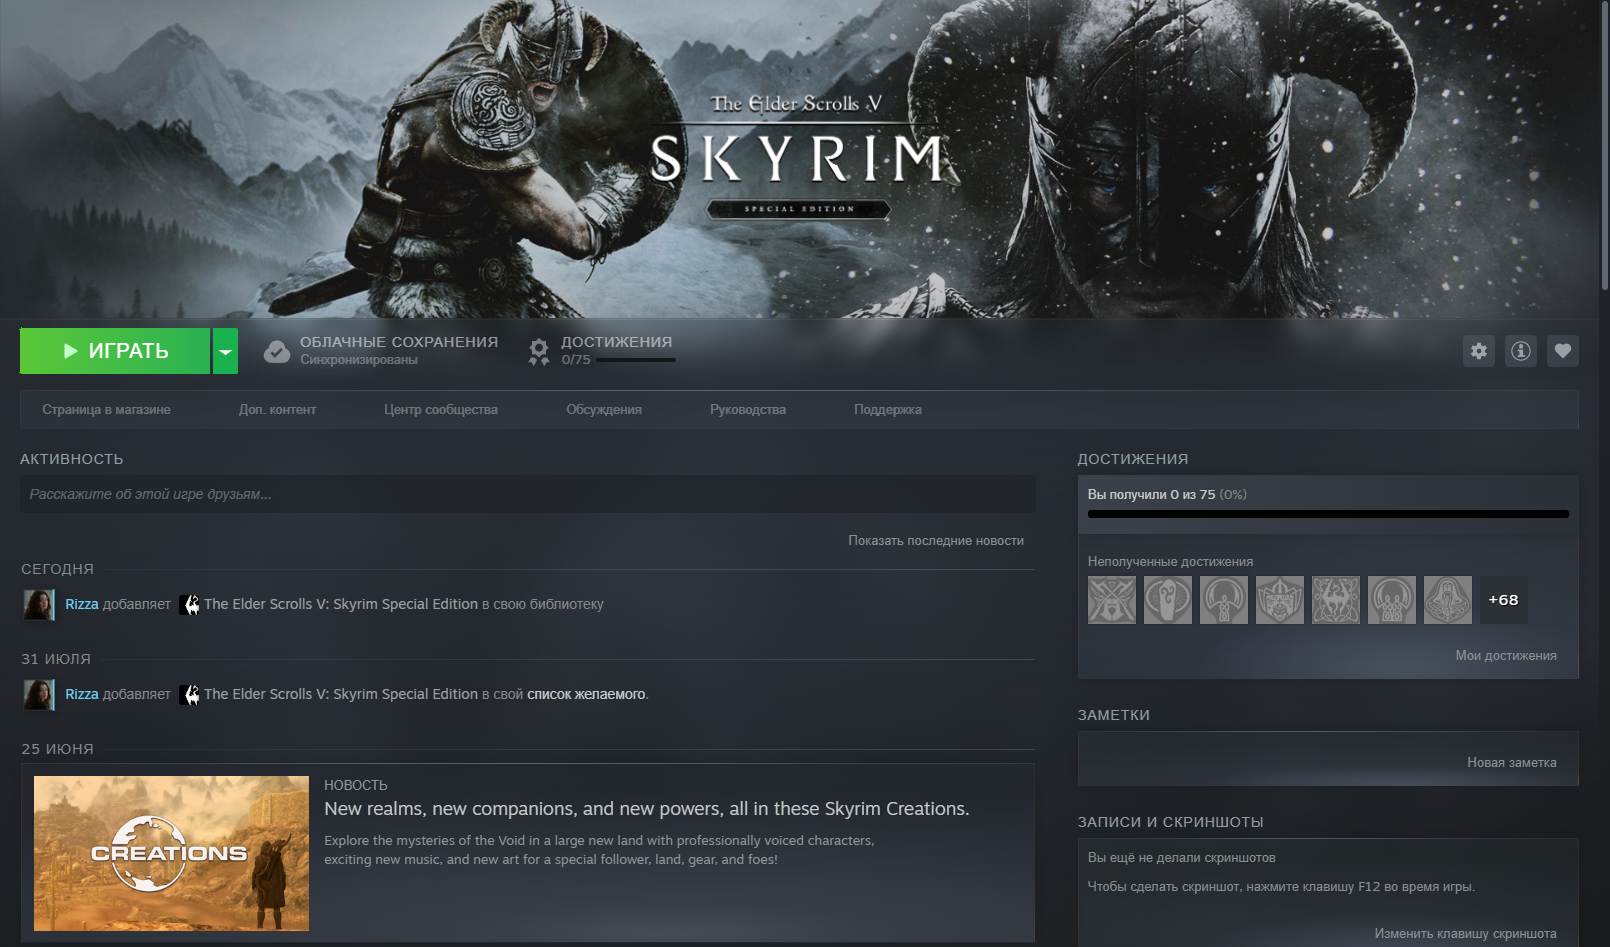Click the cloud saves cloud icon
This screenshot has width=1610, height=947.
[x=277, y=351]
